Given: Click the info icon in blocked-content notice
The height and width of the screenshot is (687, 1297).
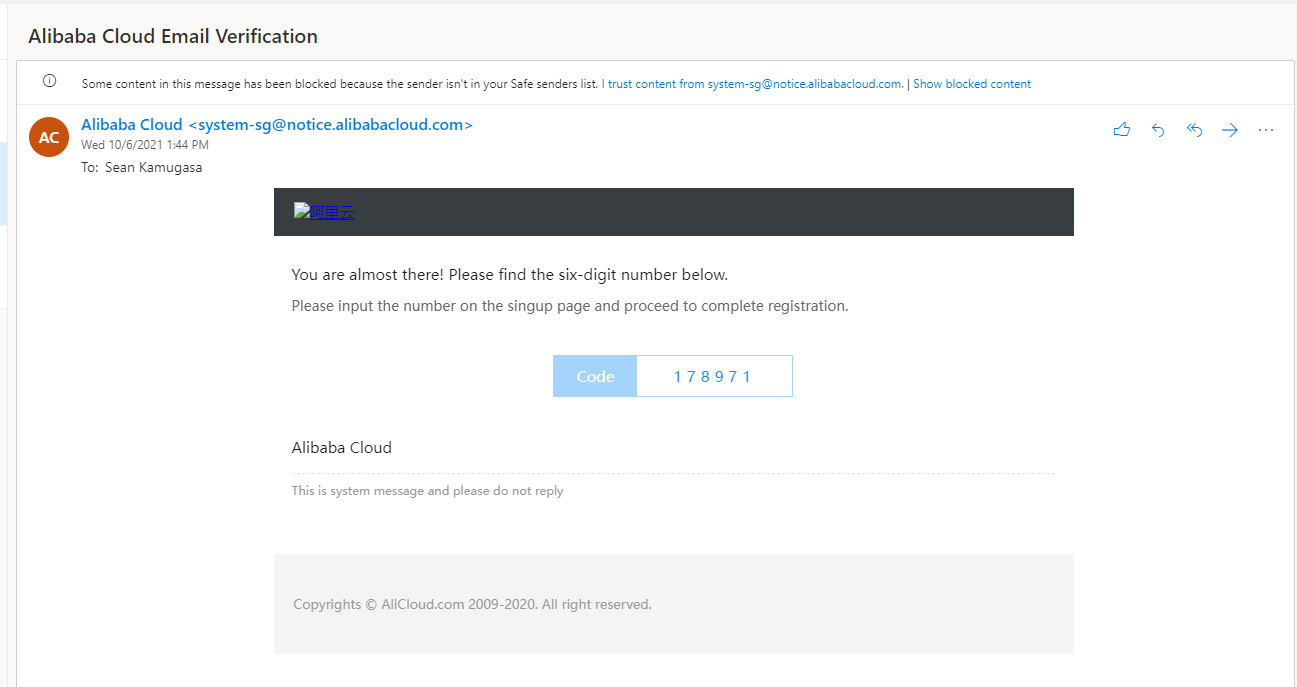Looking at the screenshot, I should pos(49,82).
